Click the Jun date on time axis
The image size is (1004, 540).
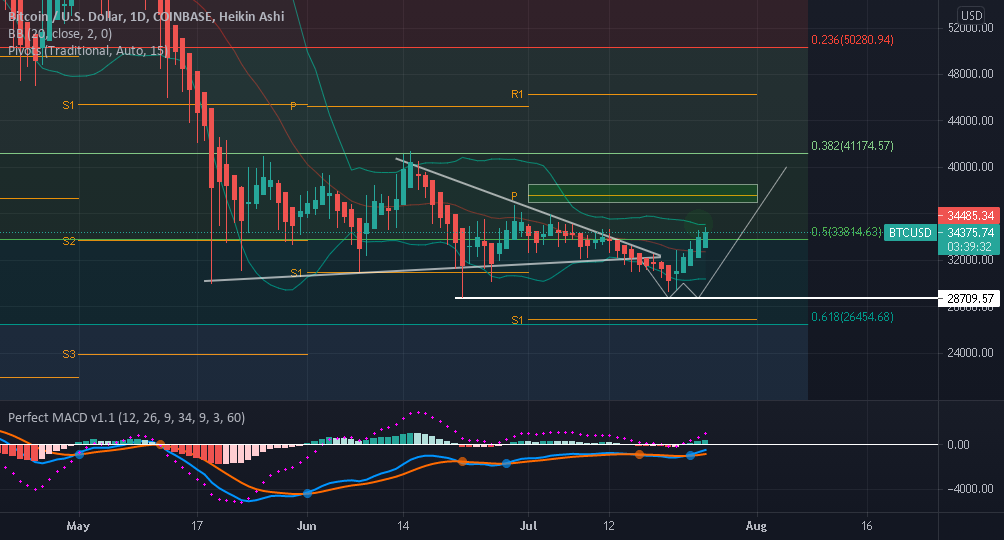click(x=307, y=526)
